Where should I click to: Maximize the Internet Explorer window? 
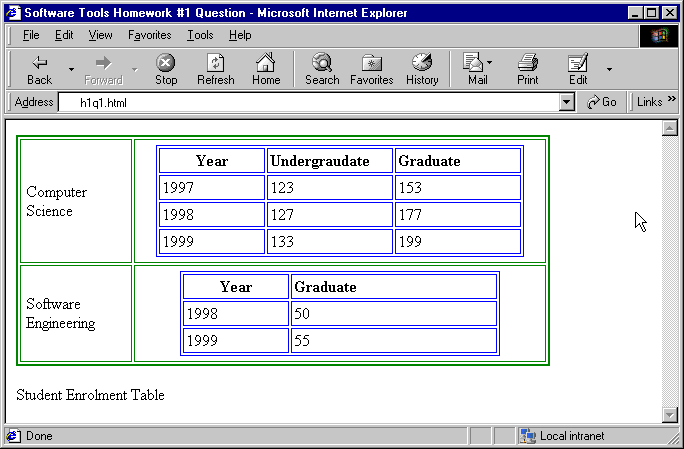coord(651,13)
